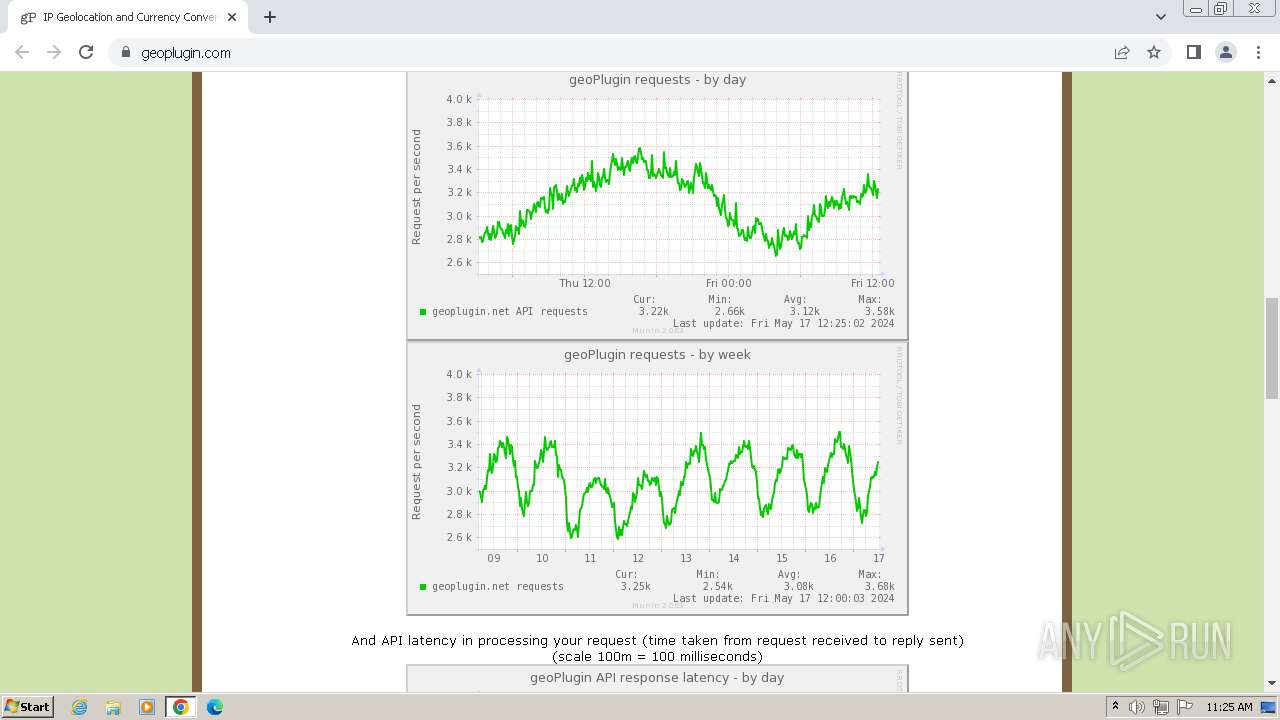Select the weekly Min value 2.54k

717,586
